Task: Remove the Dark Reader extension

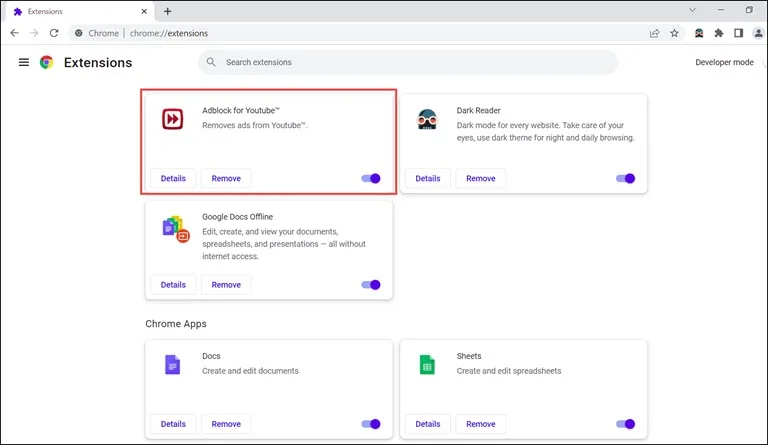Action: [480, 178]
